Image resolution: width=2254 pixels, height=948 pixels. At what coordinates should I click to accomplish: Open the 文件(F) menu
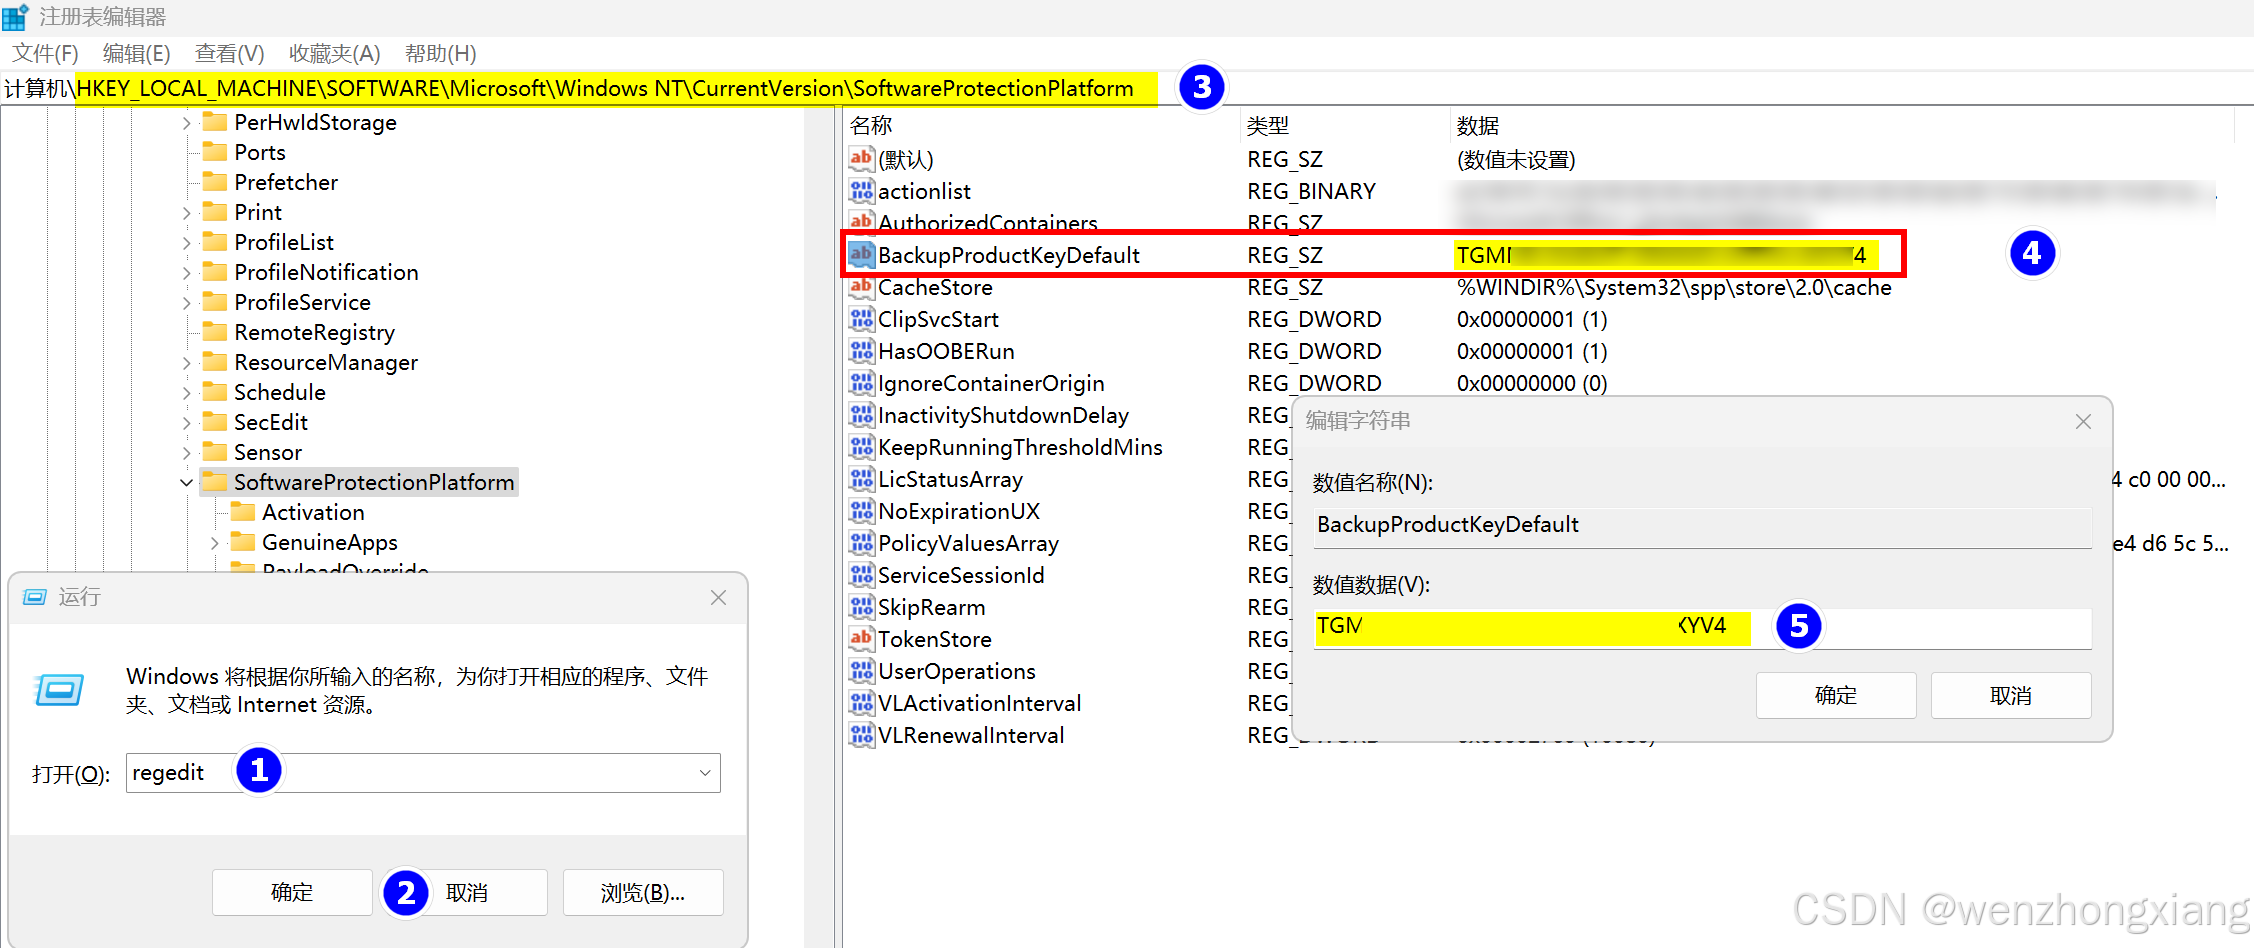click(x=45, y=53)
